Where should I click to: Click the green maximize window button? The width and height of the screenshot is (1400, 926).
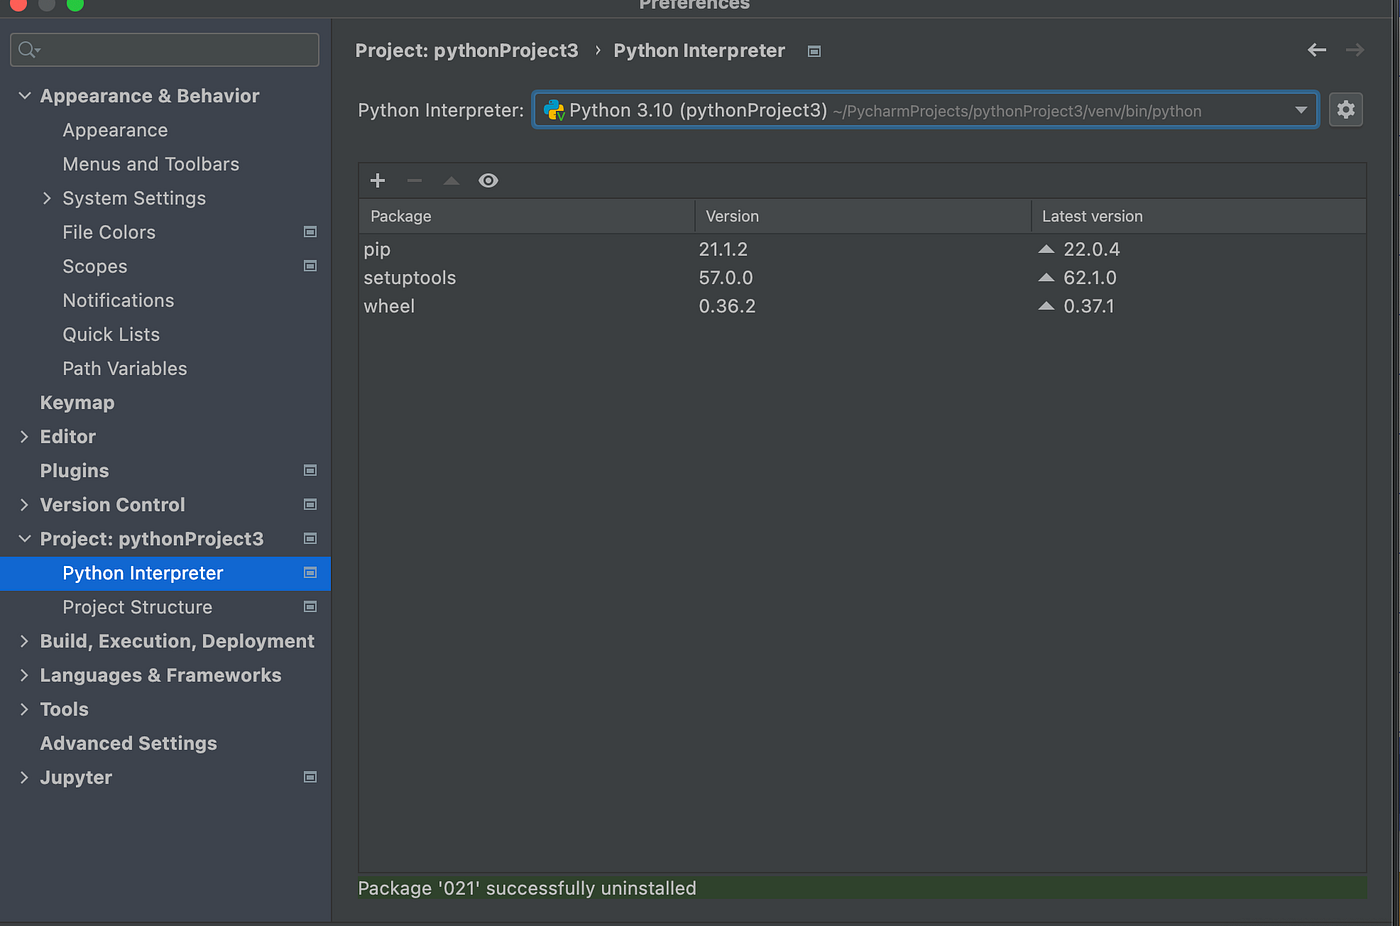[x=75, y=4]
